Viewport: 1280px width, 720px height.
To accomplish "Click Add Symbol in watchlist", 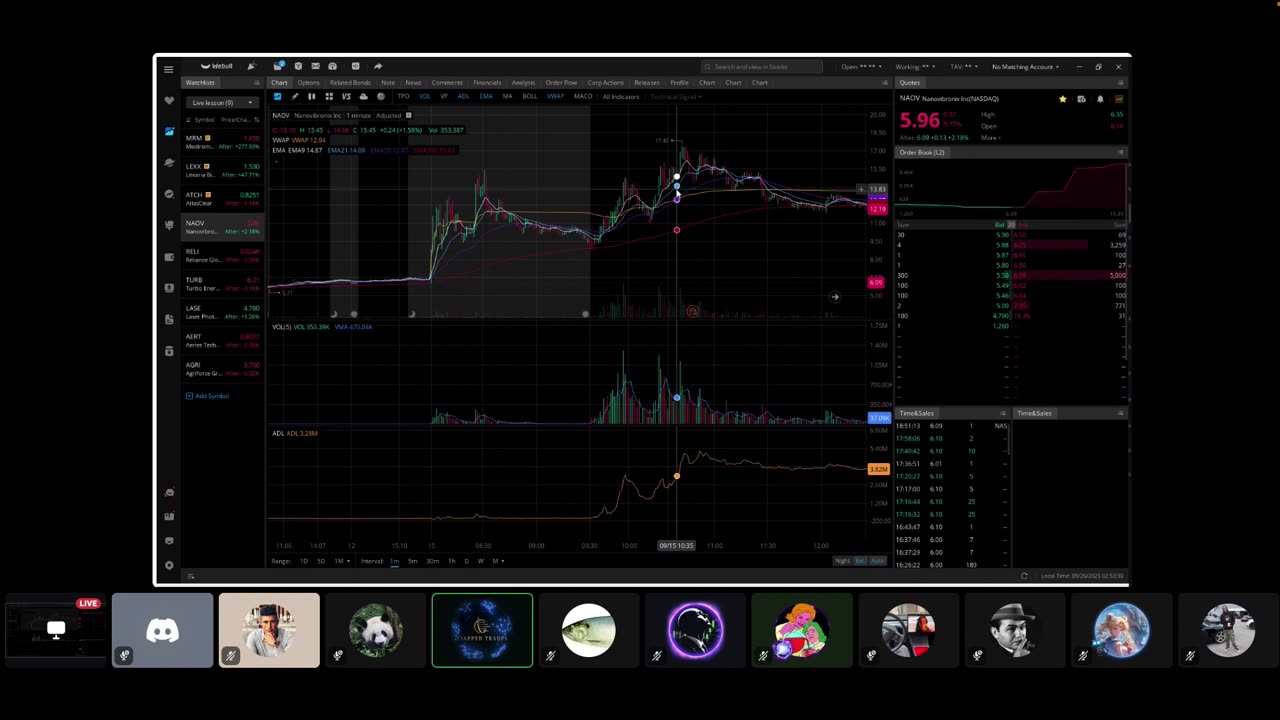I will pos(208,396).
